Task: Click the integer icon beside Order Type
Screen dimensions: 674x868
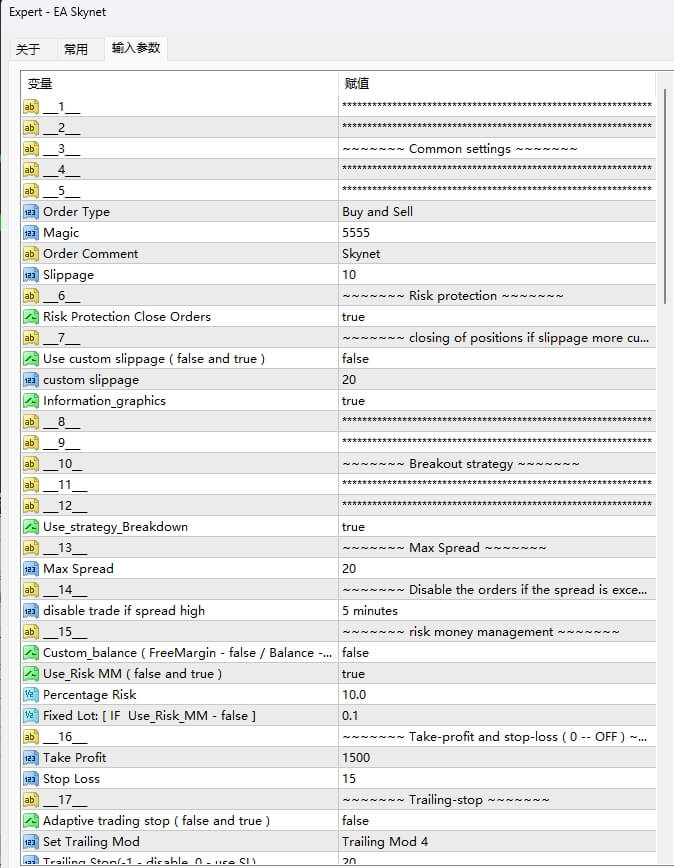Action: coord(31,212)
